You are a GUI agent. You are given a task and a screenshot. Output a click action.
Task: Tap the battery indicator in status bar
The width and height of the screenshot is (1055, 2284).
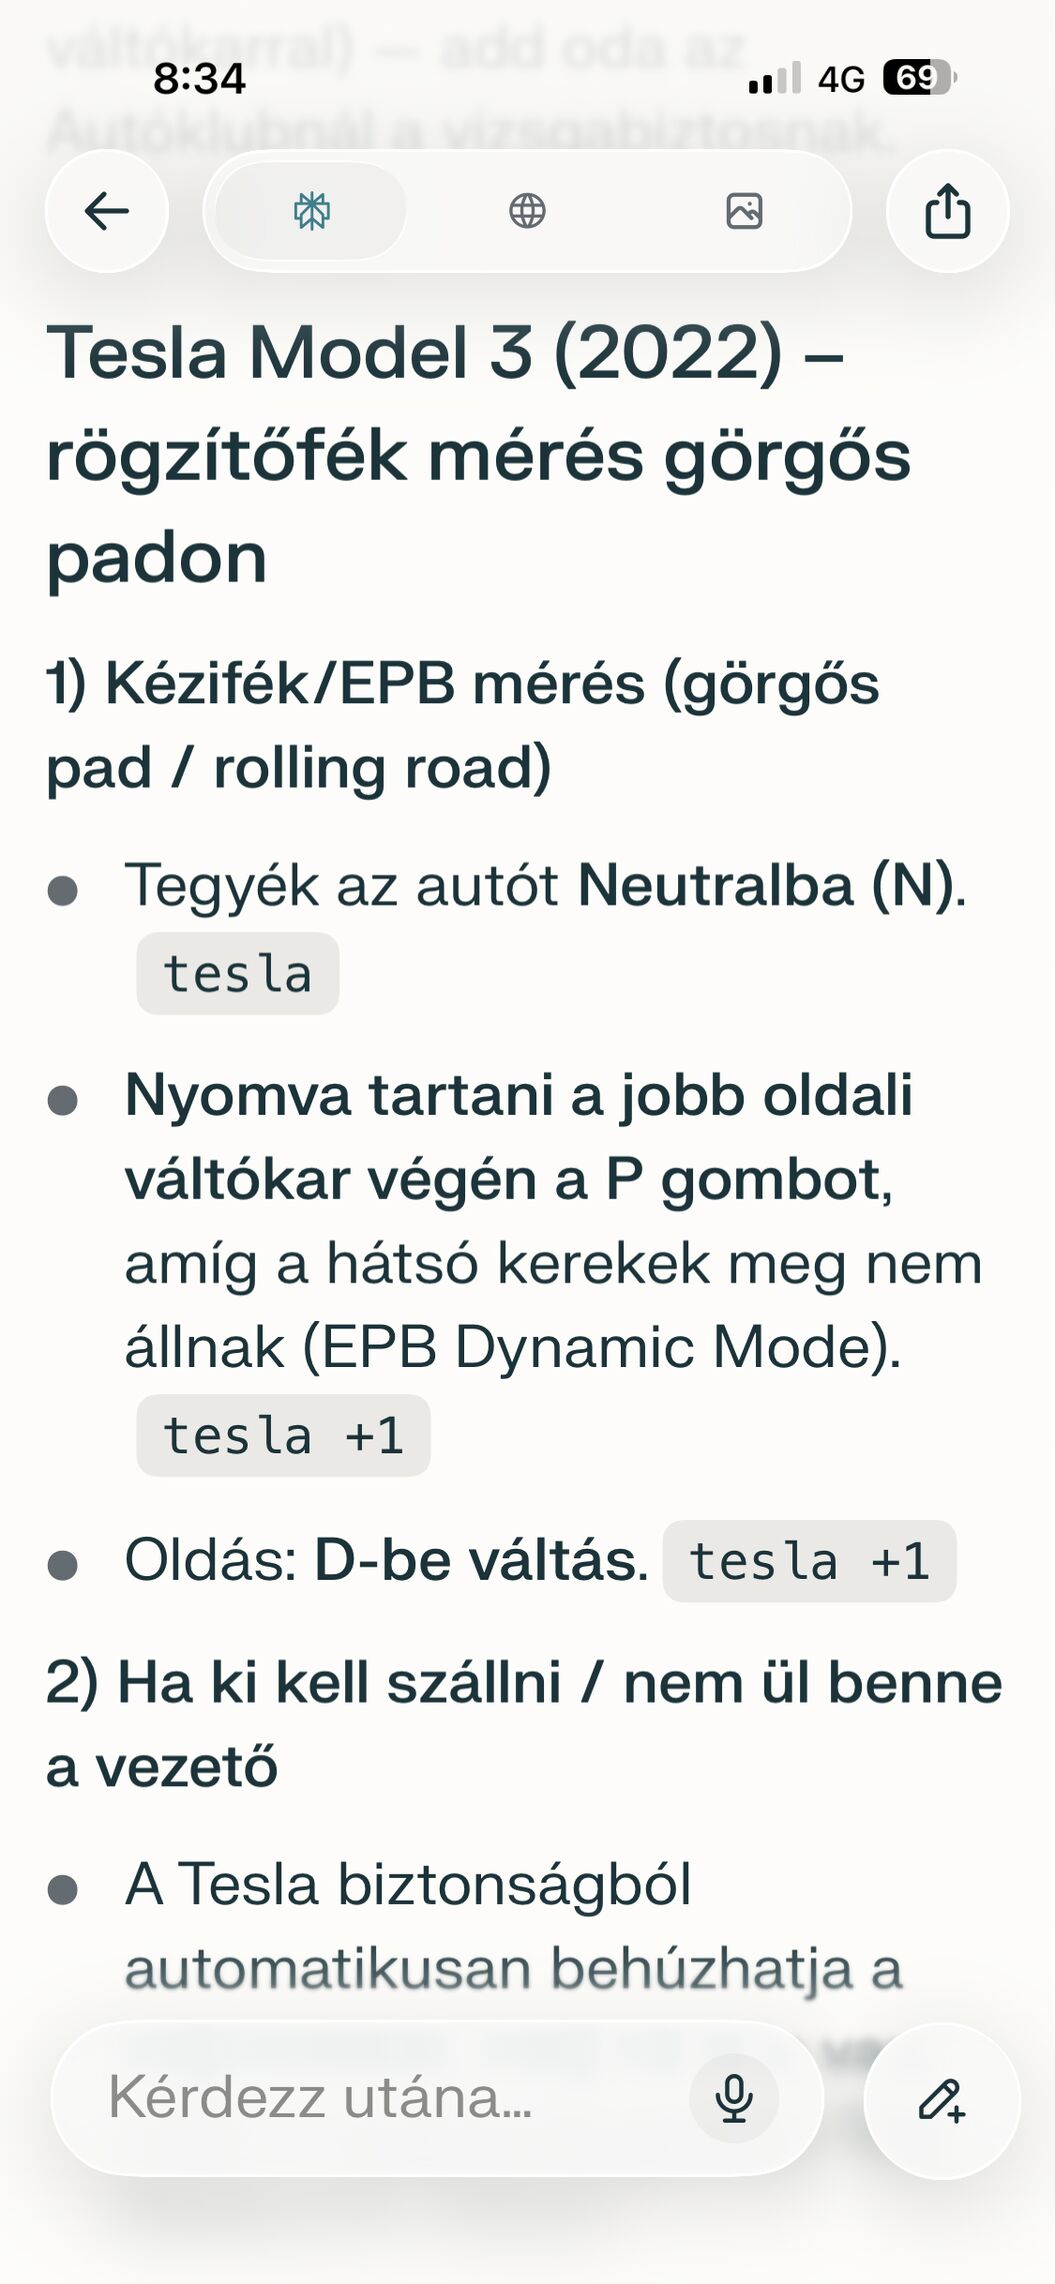coord(918,78)
